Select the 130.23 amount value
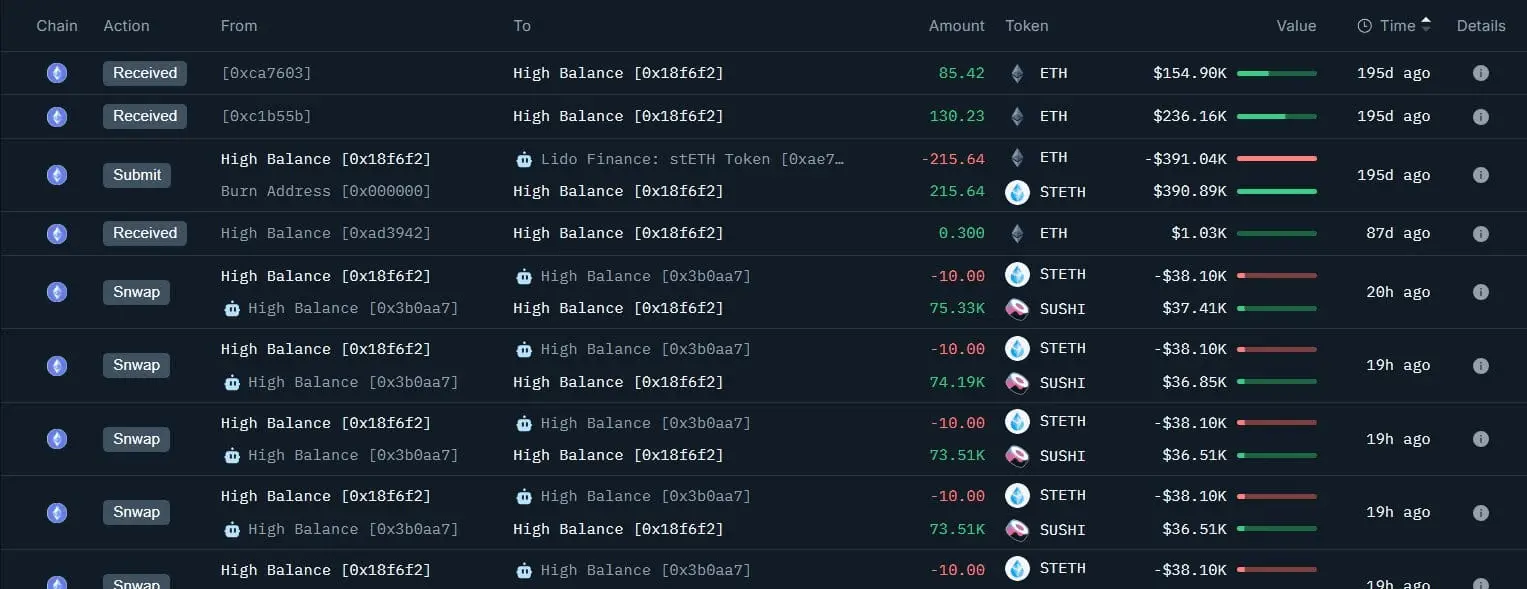Image resolution: width=1527 pixels, height=589 pixels. tap(957, 116)
